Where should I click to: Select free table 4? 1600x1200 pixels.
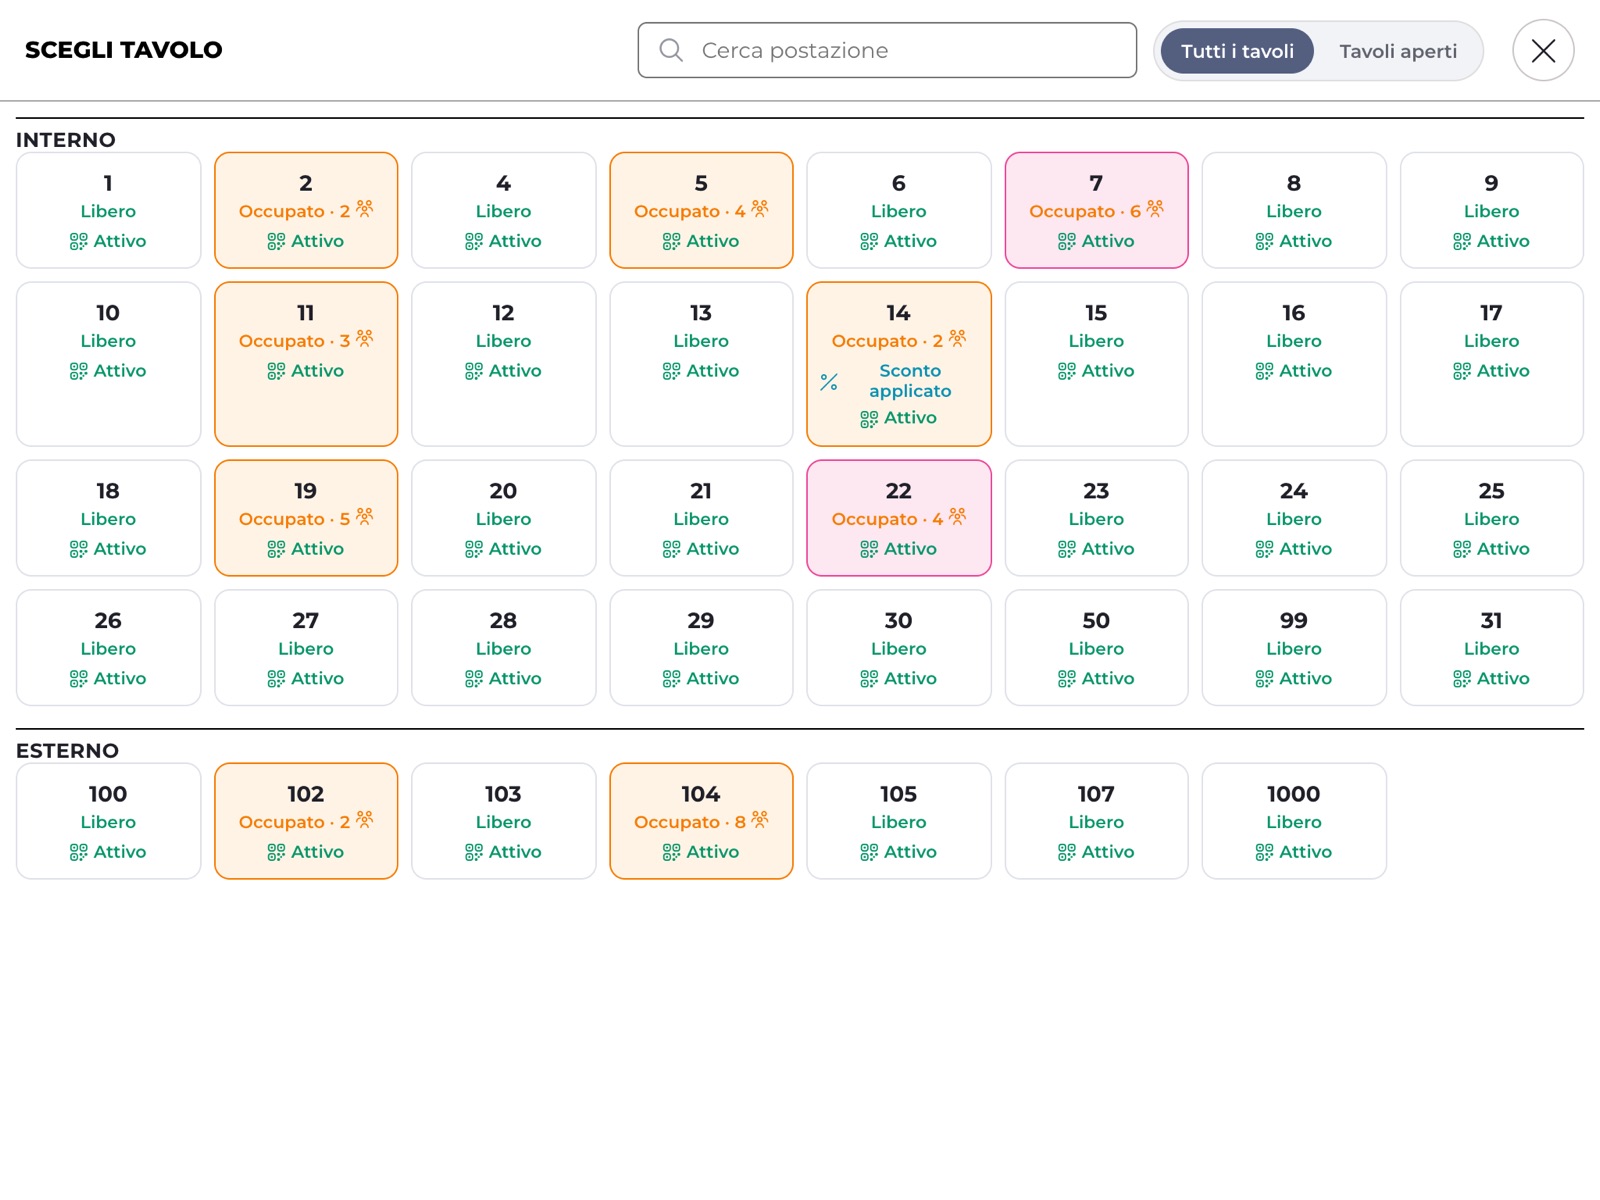click(x=503, y=210)
